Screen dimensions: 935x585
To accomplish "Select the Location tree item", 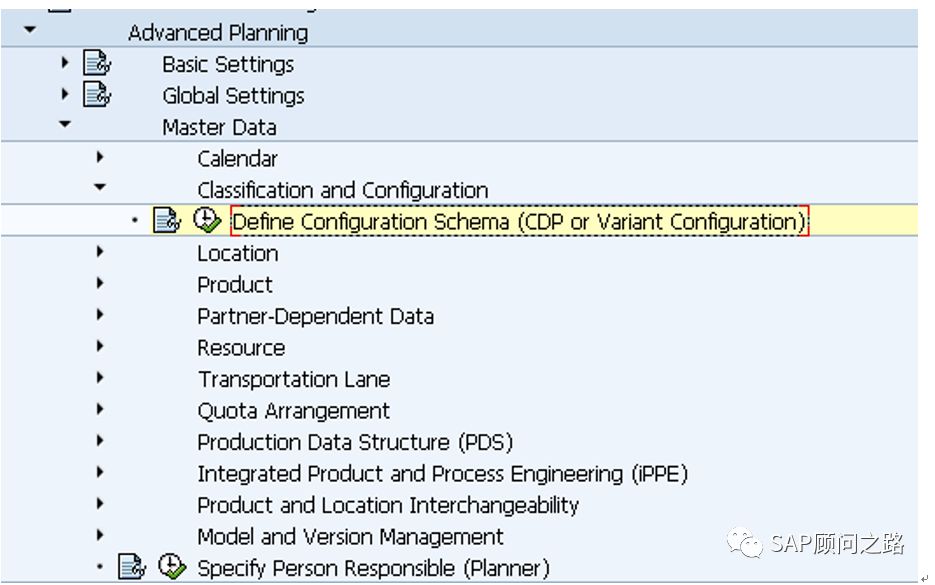I will [237, 253].
